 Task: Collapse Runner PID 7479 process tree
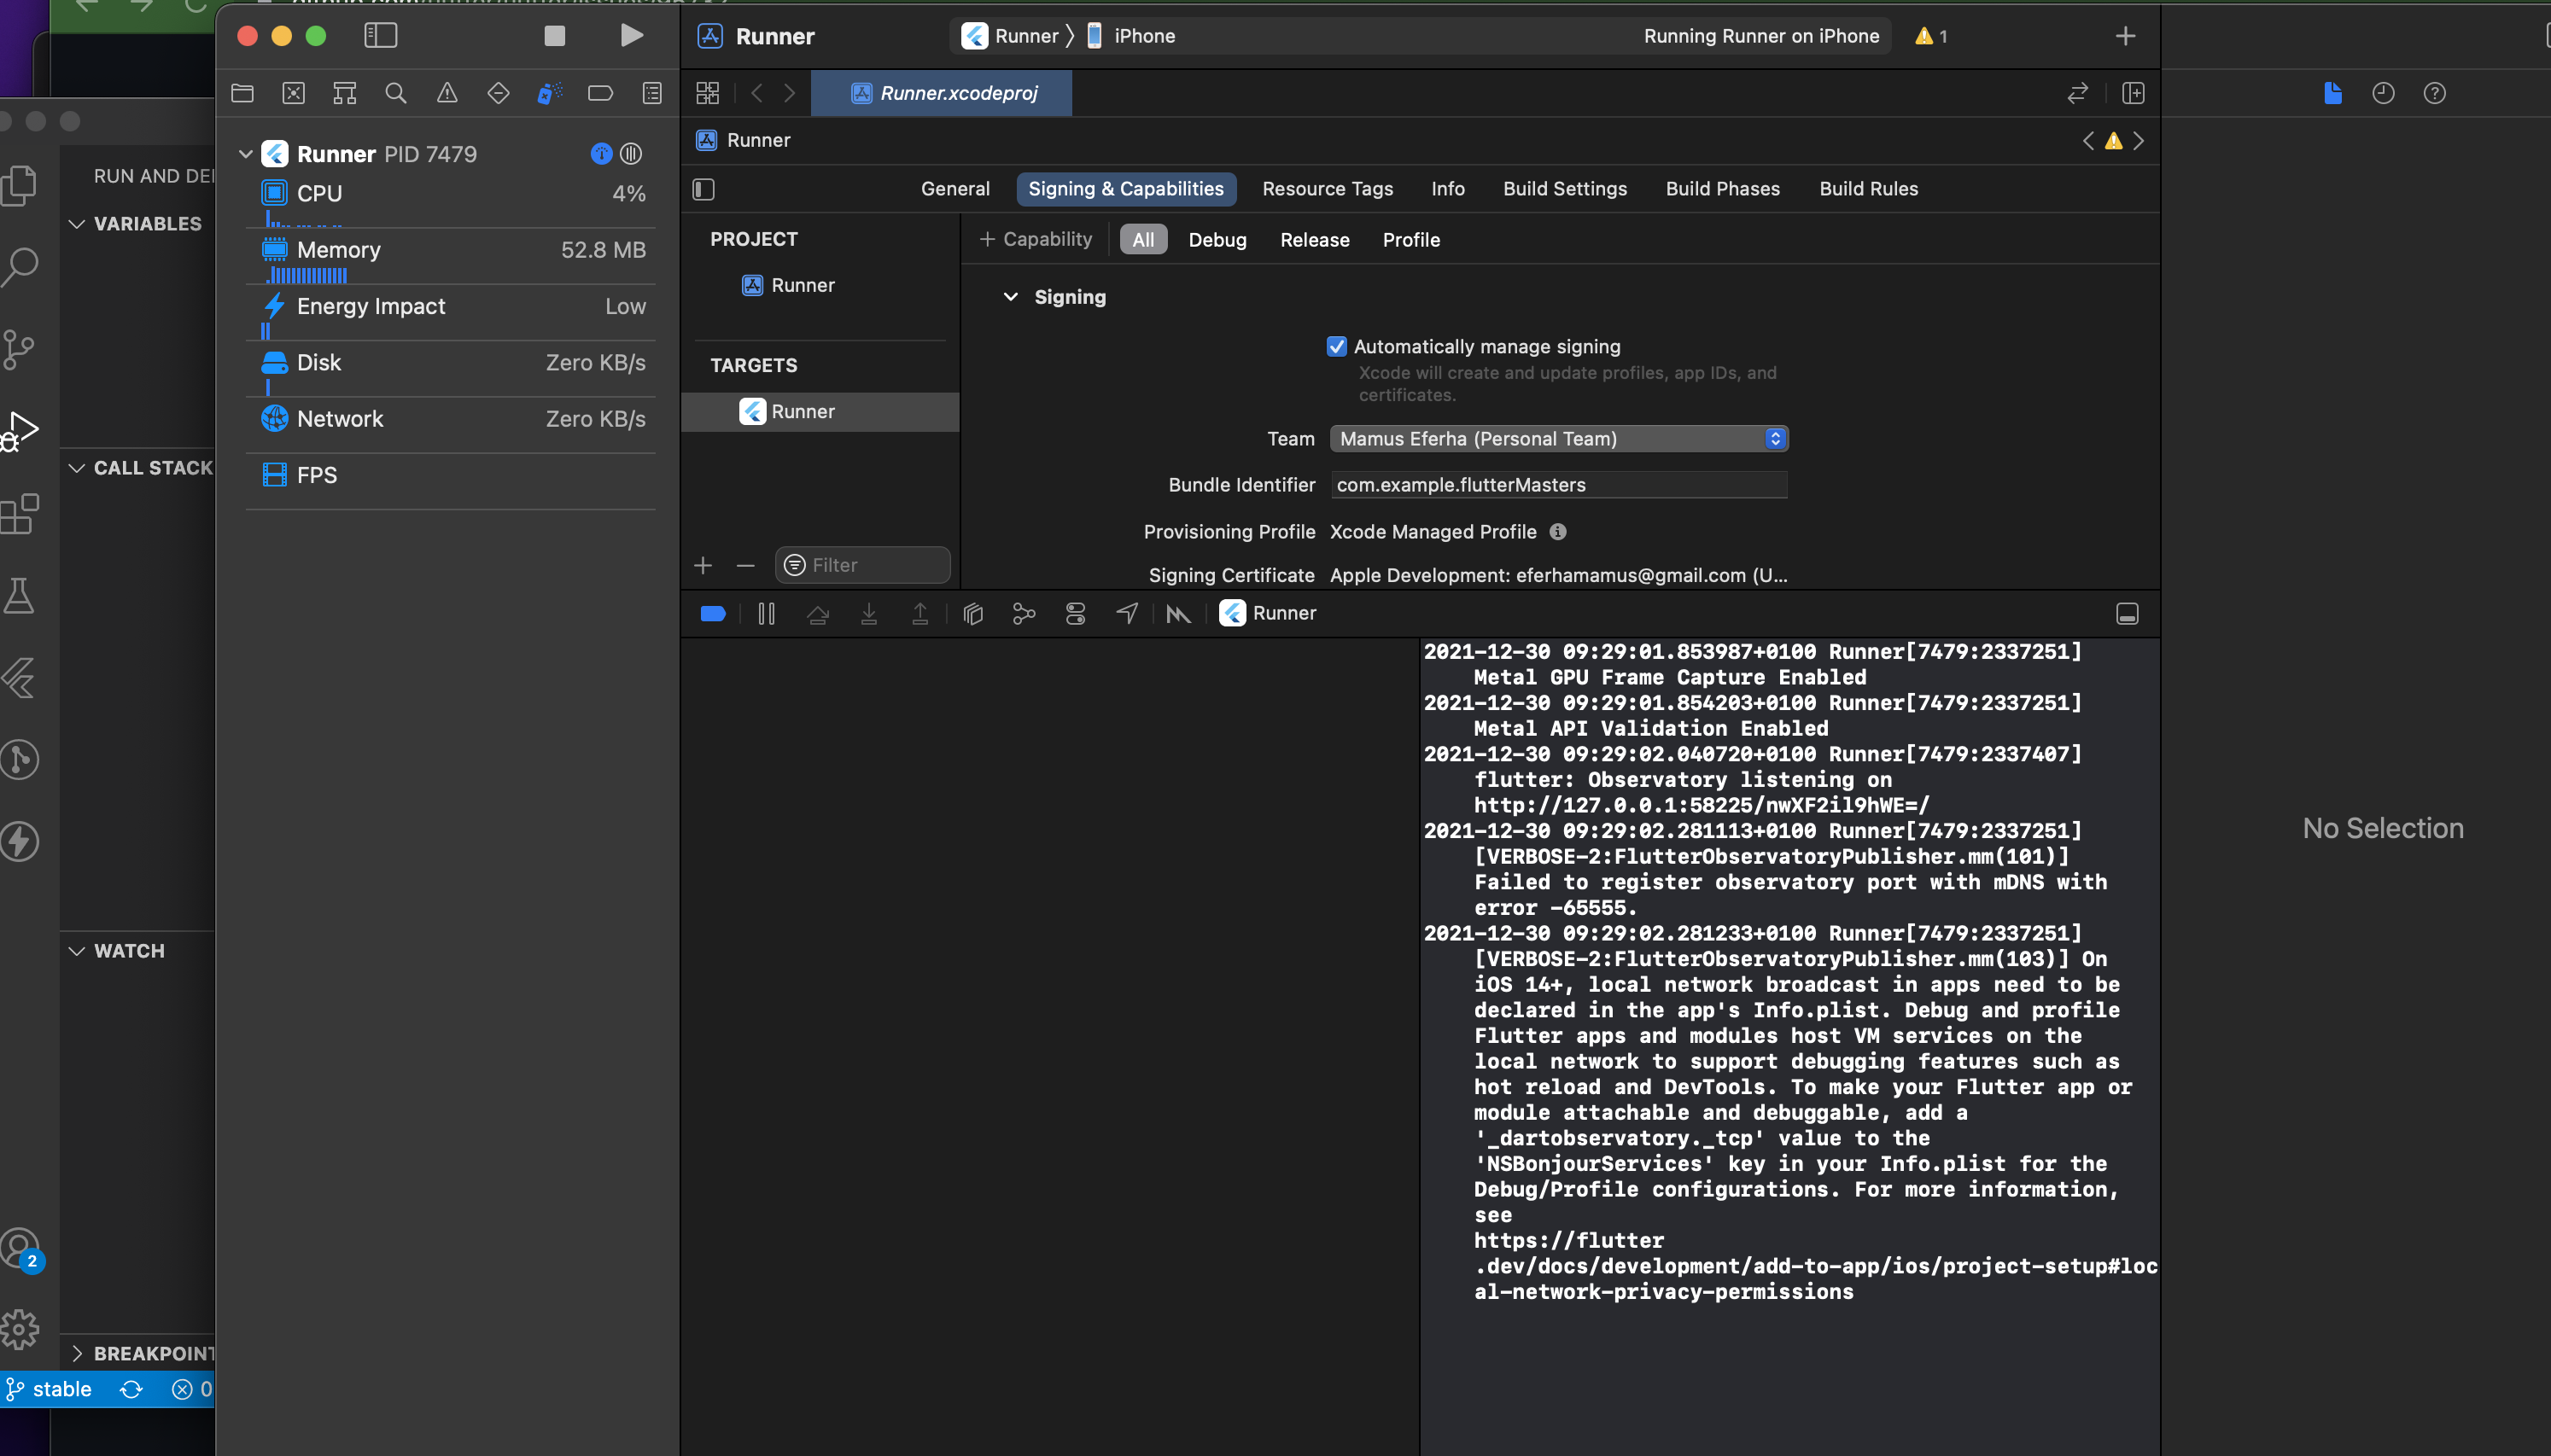click(246, 154)
